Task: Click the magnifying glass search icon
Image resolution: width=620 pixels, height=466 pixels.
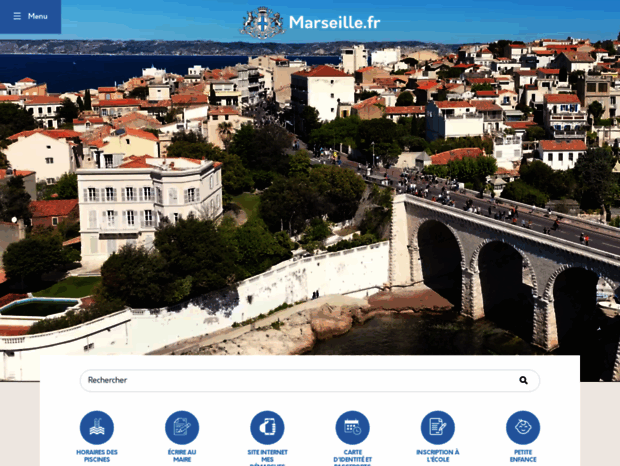Action: (x=523, y=380)
